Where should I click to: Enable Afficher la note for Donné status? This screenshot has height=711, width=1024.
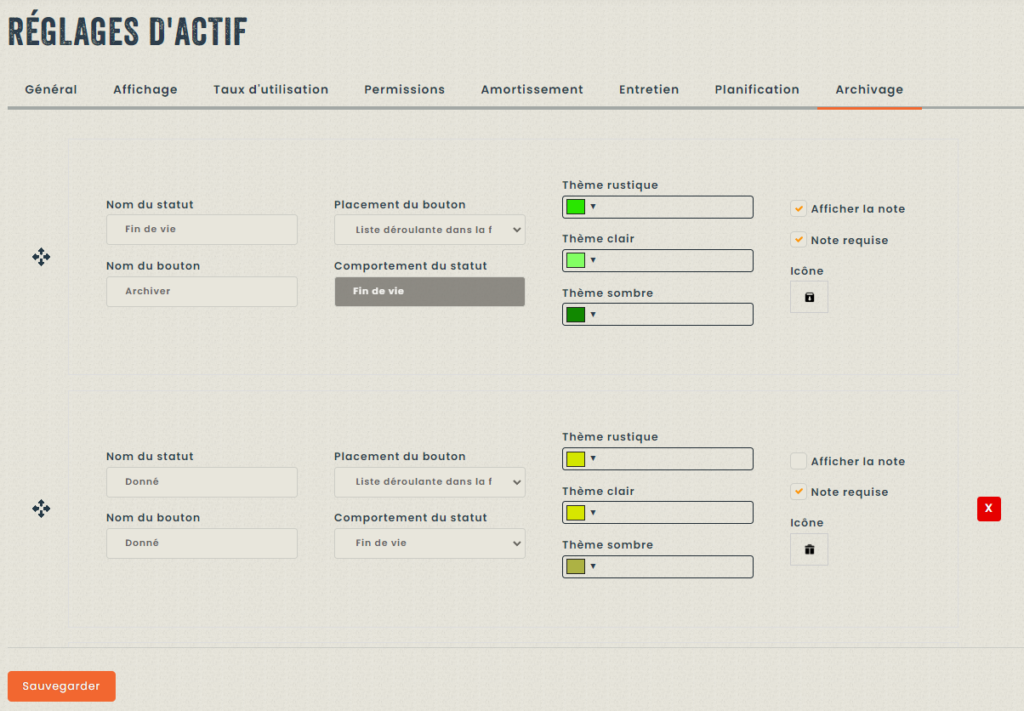(798, 461)
